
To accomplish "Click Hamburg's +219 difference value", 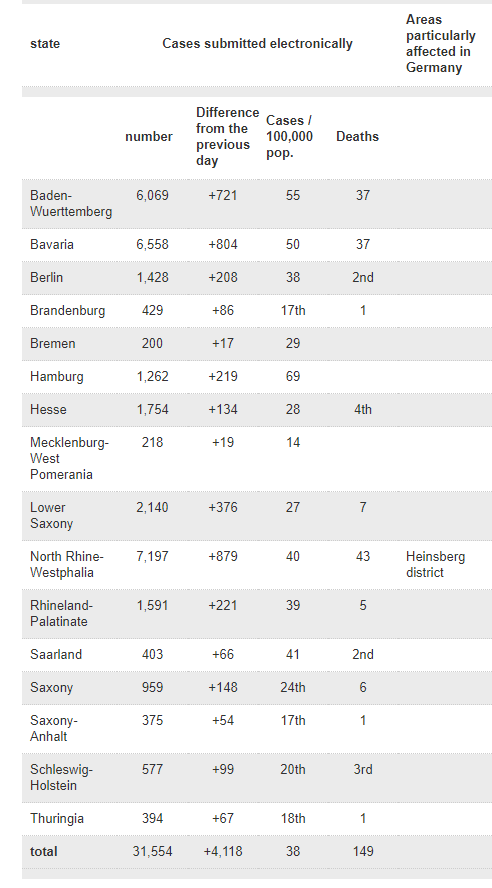I will (x=223, y=377).
